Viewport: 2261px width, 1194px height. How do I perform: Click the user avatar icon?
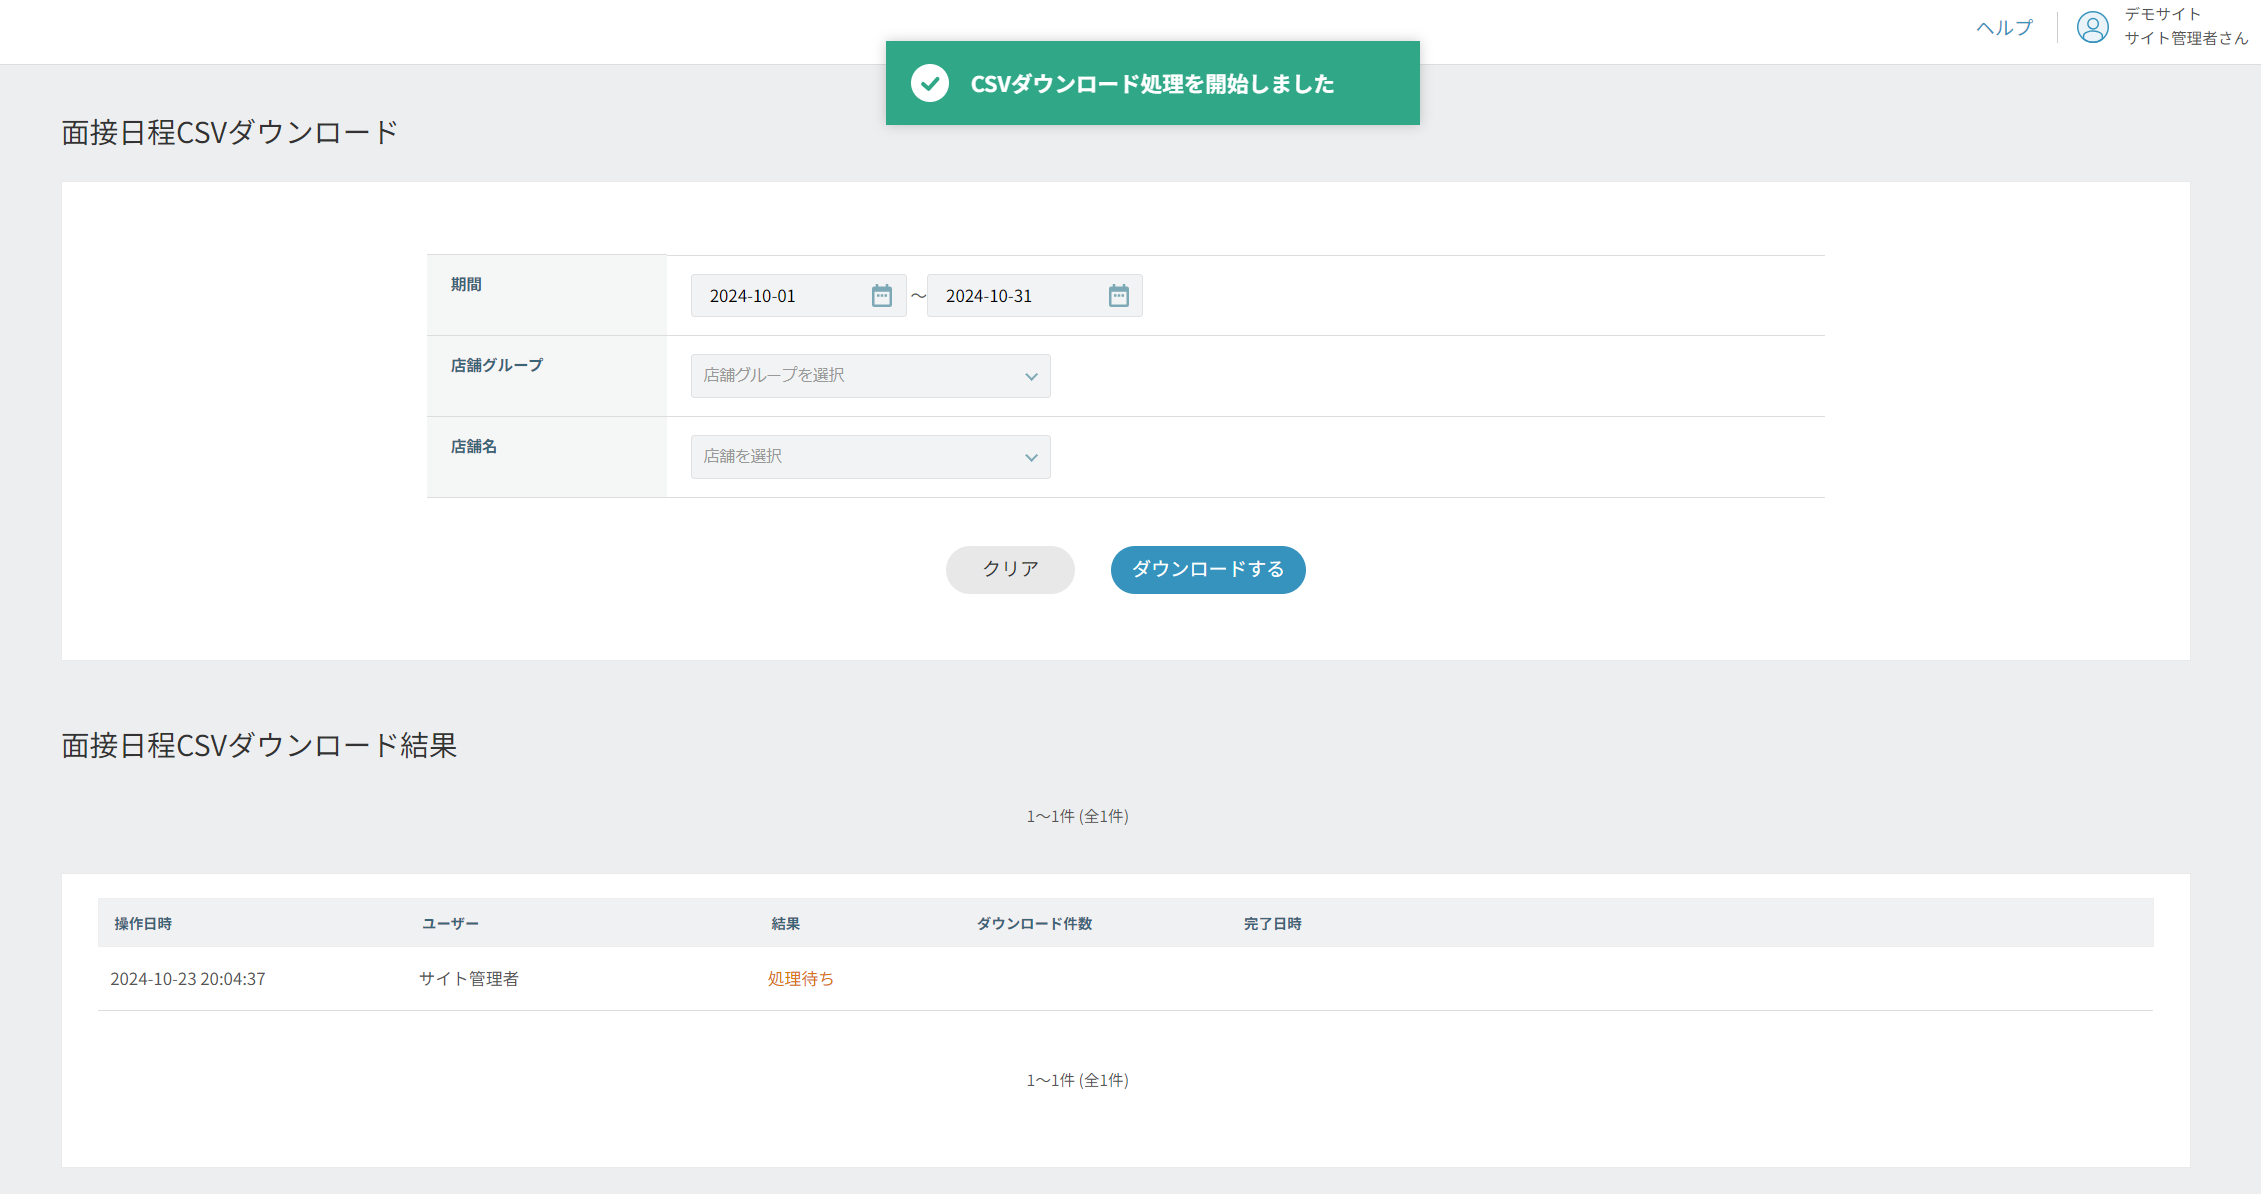click(2092, 27)
